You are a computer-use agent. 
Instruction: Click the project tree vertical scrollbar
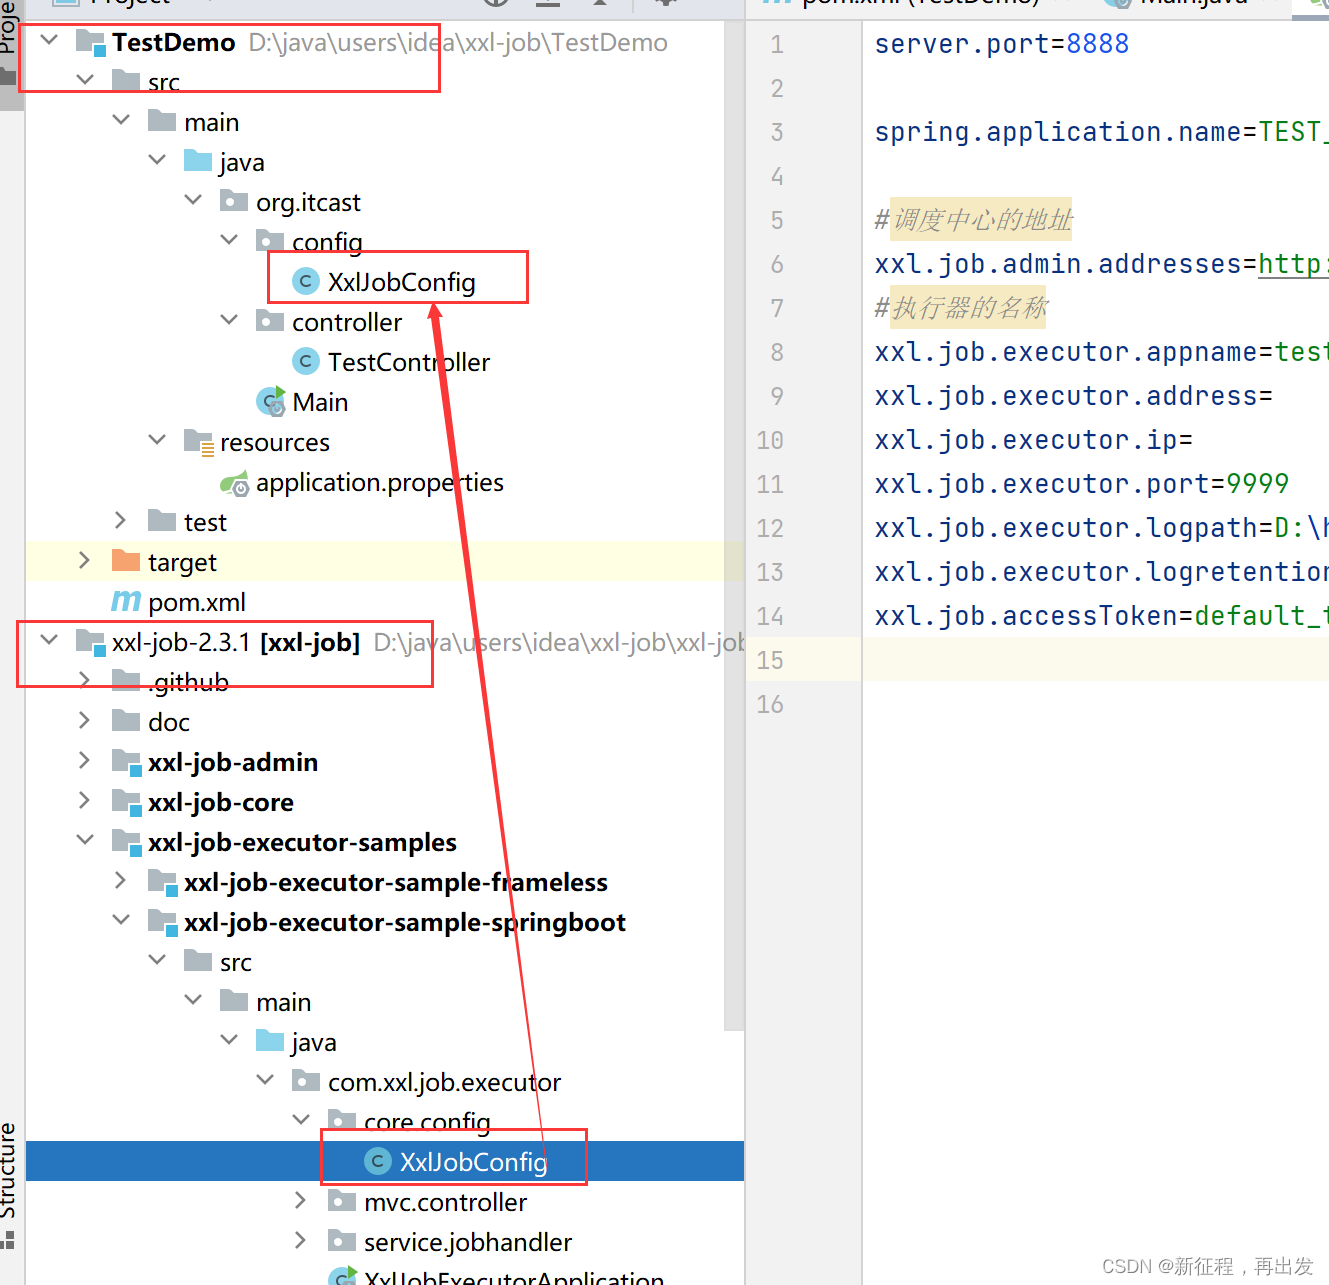(x=734, y=525)
